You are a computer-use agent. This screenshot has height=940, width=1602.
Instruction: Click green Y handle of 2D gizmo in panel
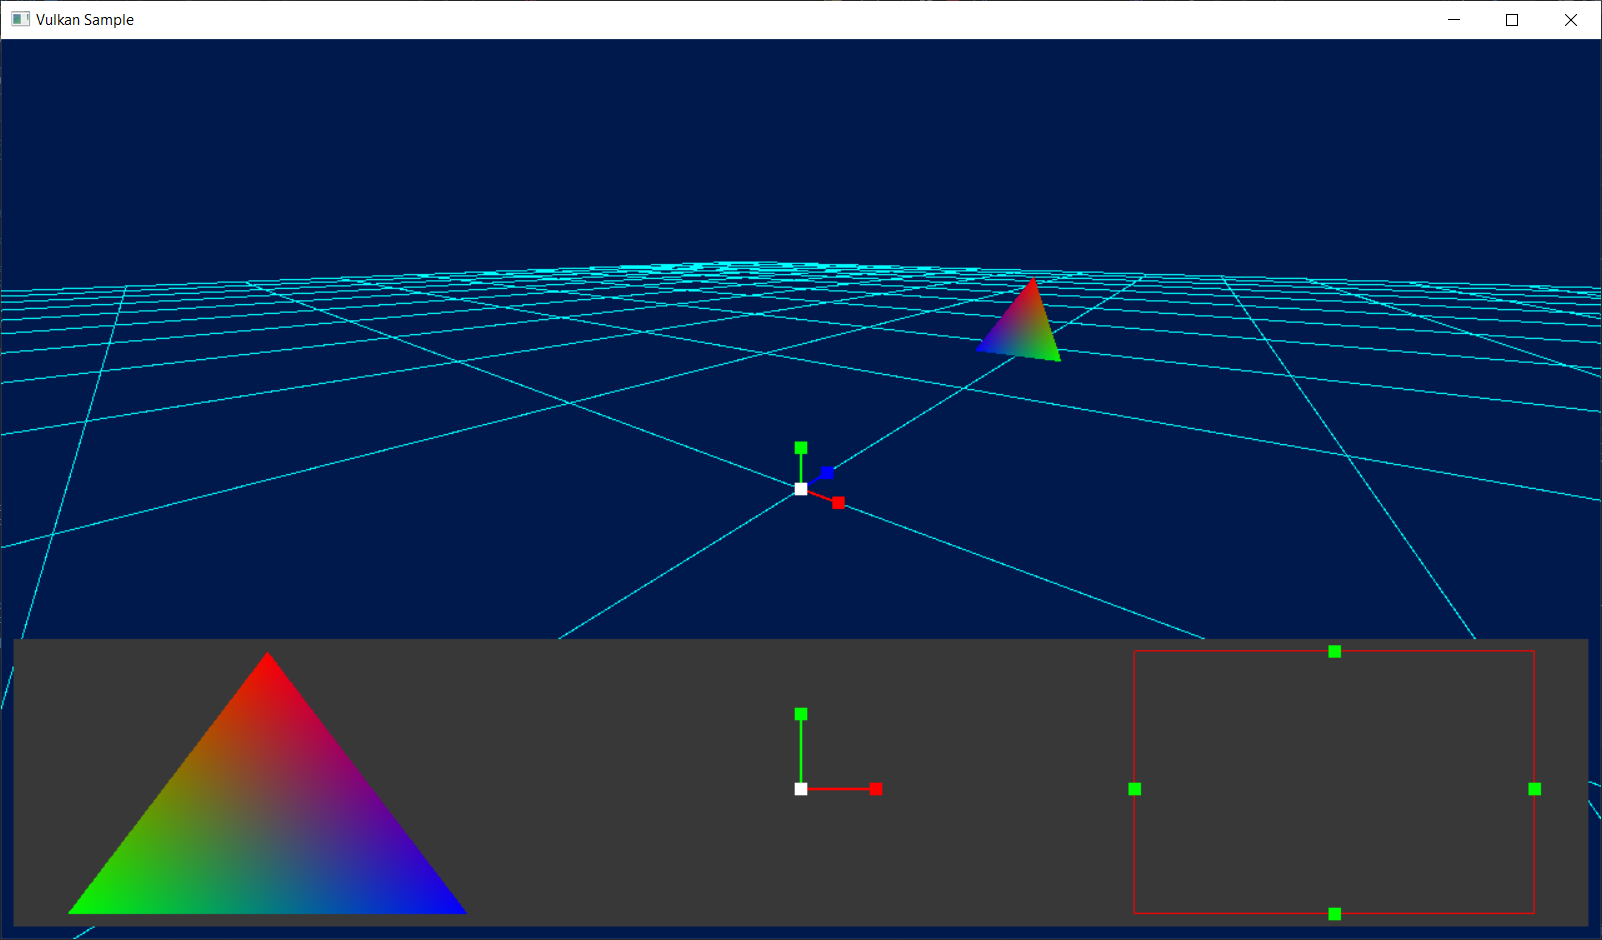[x=801, y=714]
